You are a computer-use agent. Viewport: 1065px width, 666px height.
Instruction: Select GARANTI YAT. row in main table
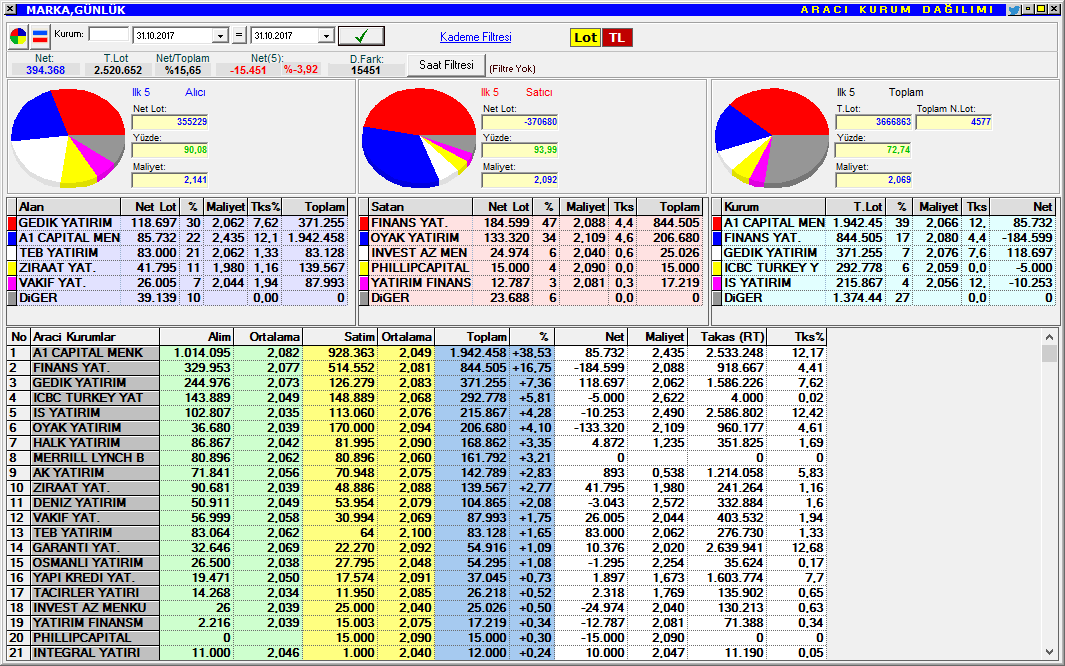point(417,547)
